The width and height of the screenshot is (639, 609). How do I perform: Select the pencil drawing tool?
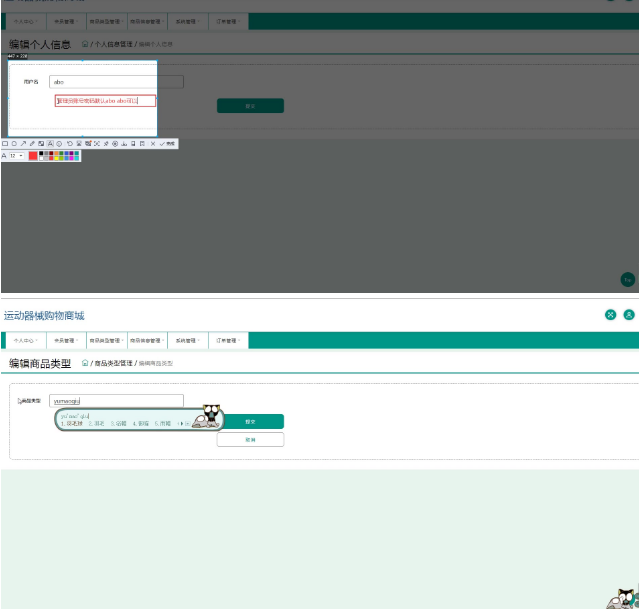tap(32, 143)
